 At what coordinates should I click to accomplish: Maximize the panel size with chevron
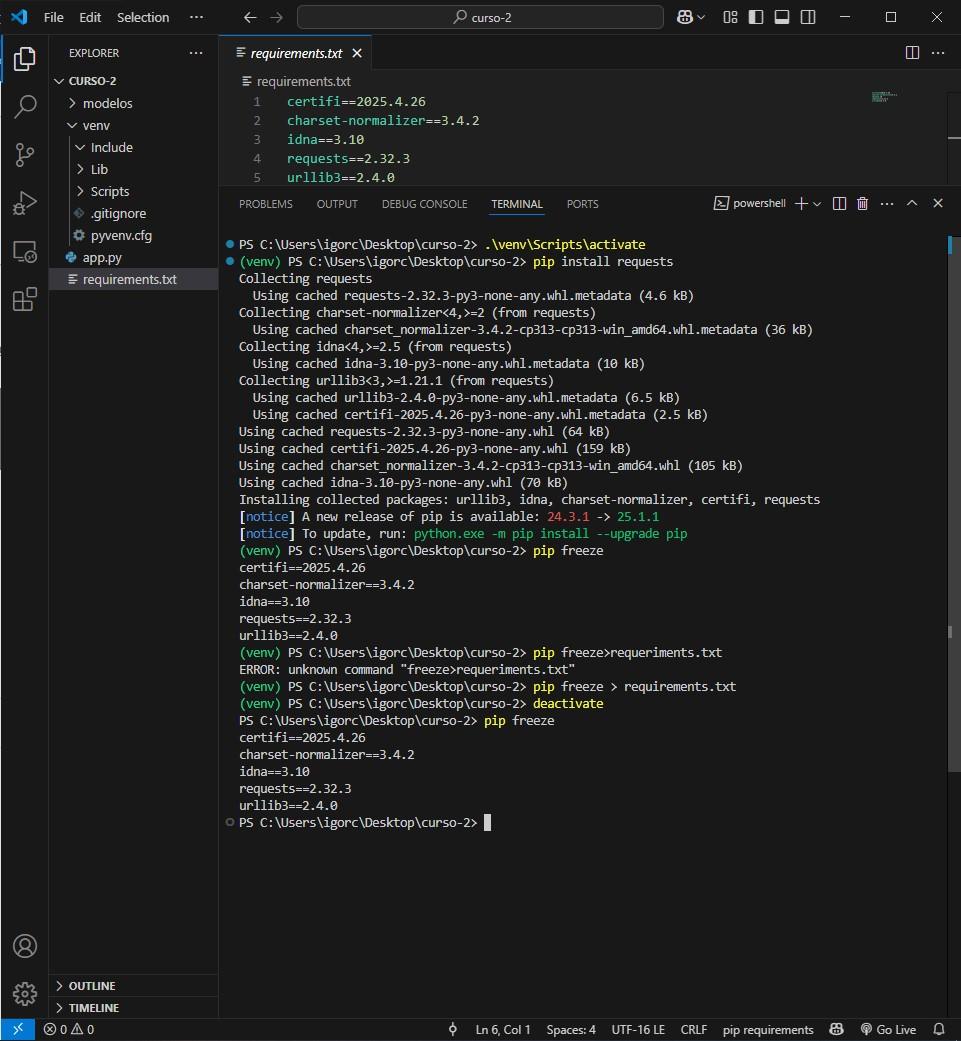912,203
